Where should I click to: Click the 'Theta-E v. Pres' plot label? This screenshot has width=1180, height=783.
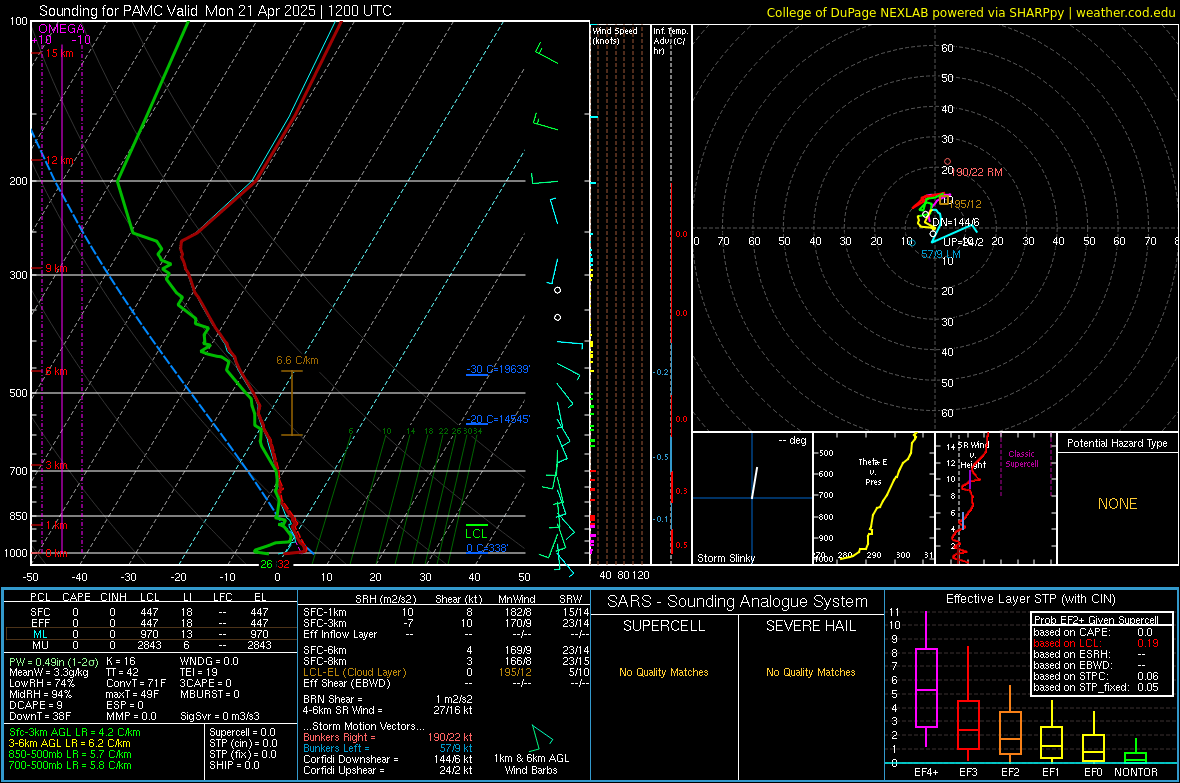pos(873,471)
